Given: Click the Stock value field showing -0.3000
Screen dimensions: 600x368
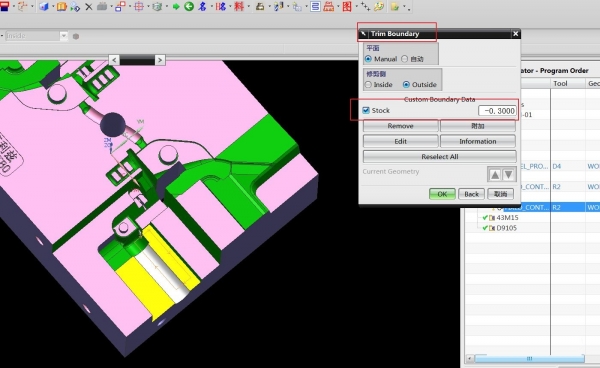Looking at the screenshot, I should click(497, 111).
